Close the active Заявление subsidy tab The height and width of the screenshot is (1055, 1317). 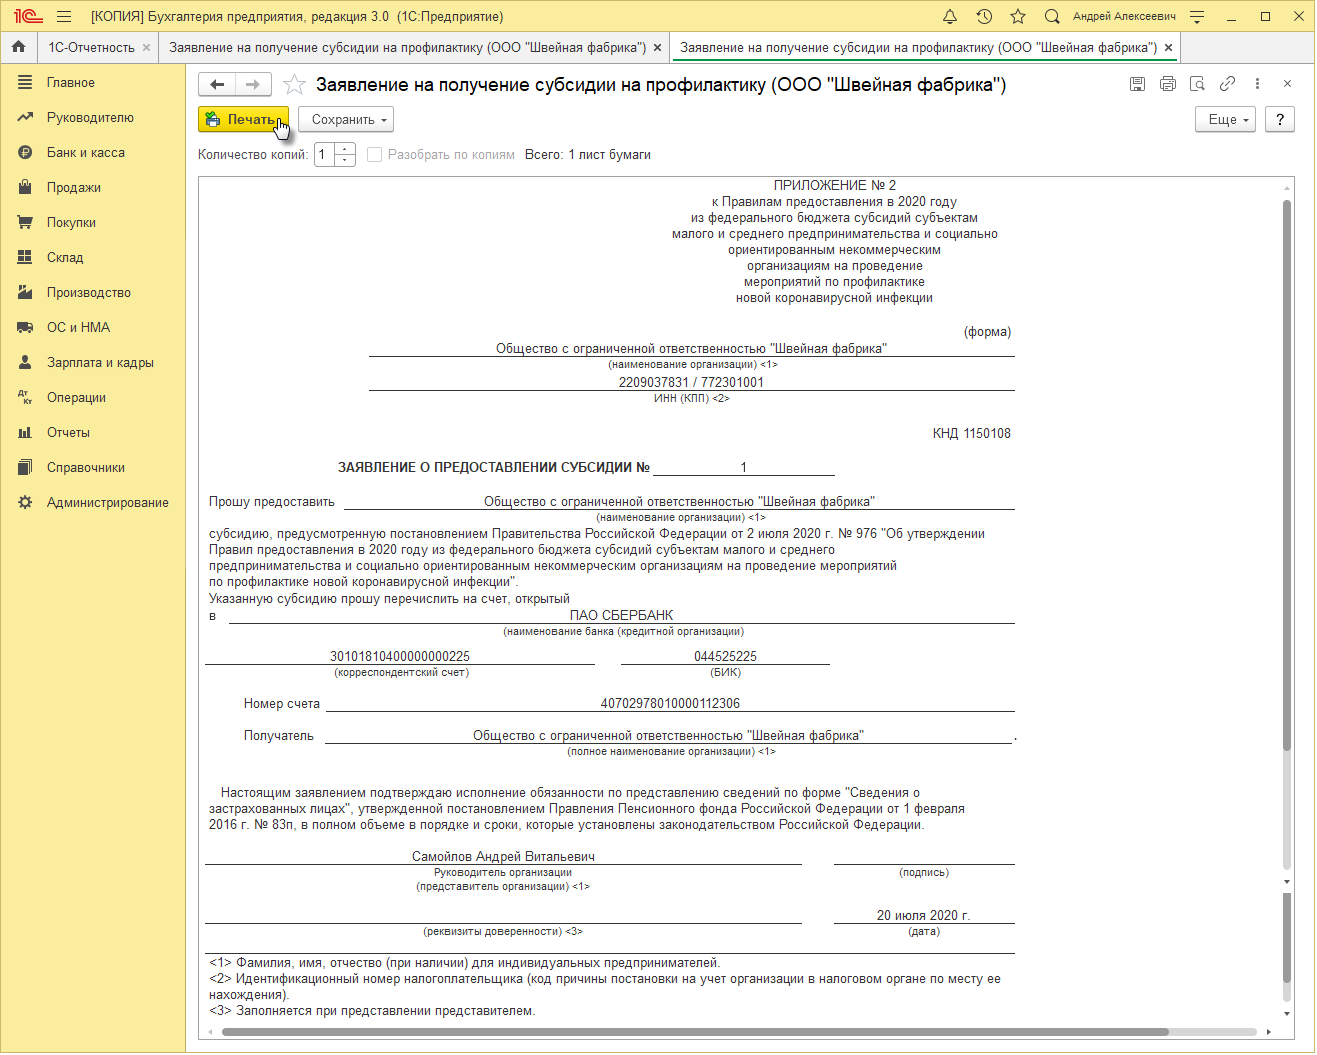click(x=1168, y=47)
